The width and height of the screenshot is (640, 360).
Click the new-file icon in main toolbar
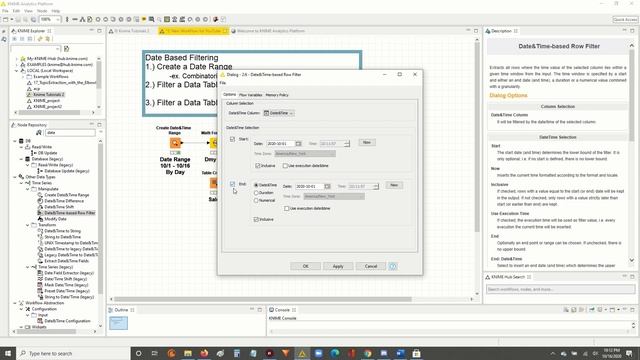[6, 19]
